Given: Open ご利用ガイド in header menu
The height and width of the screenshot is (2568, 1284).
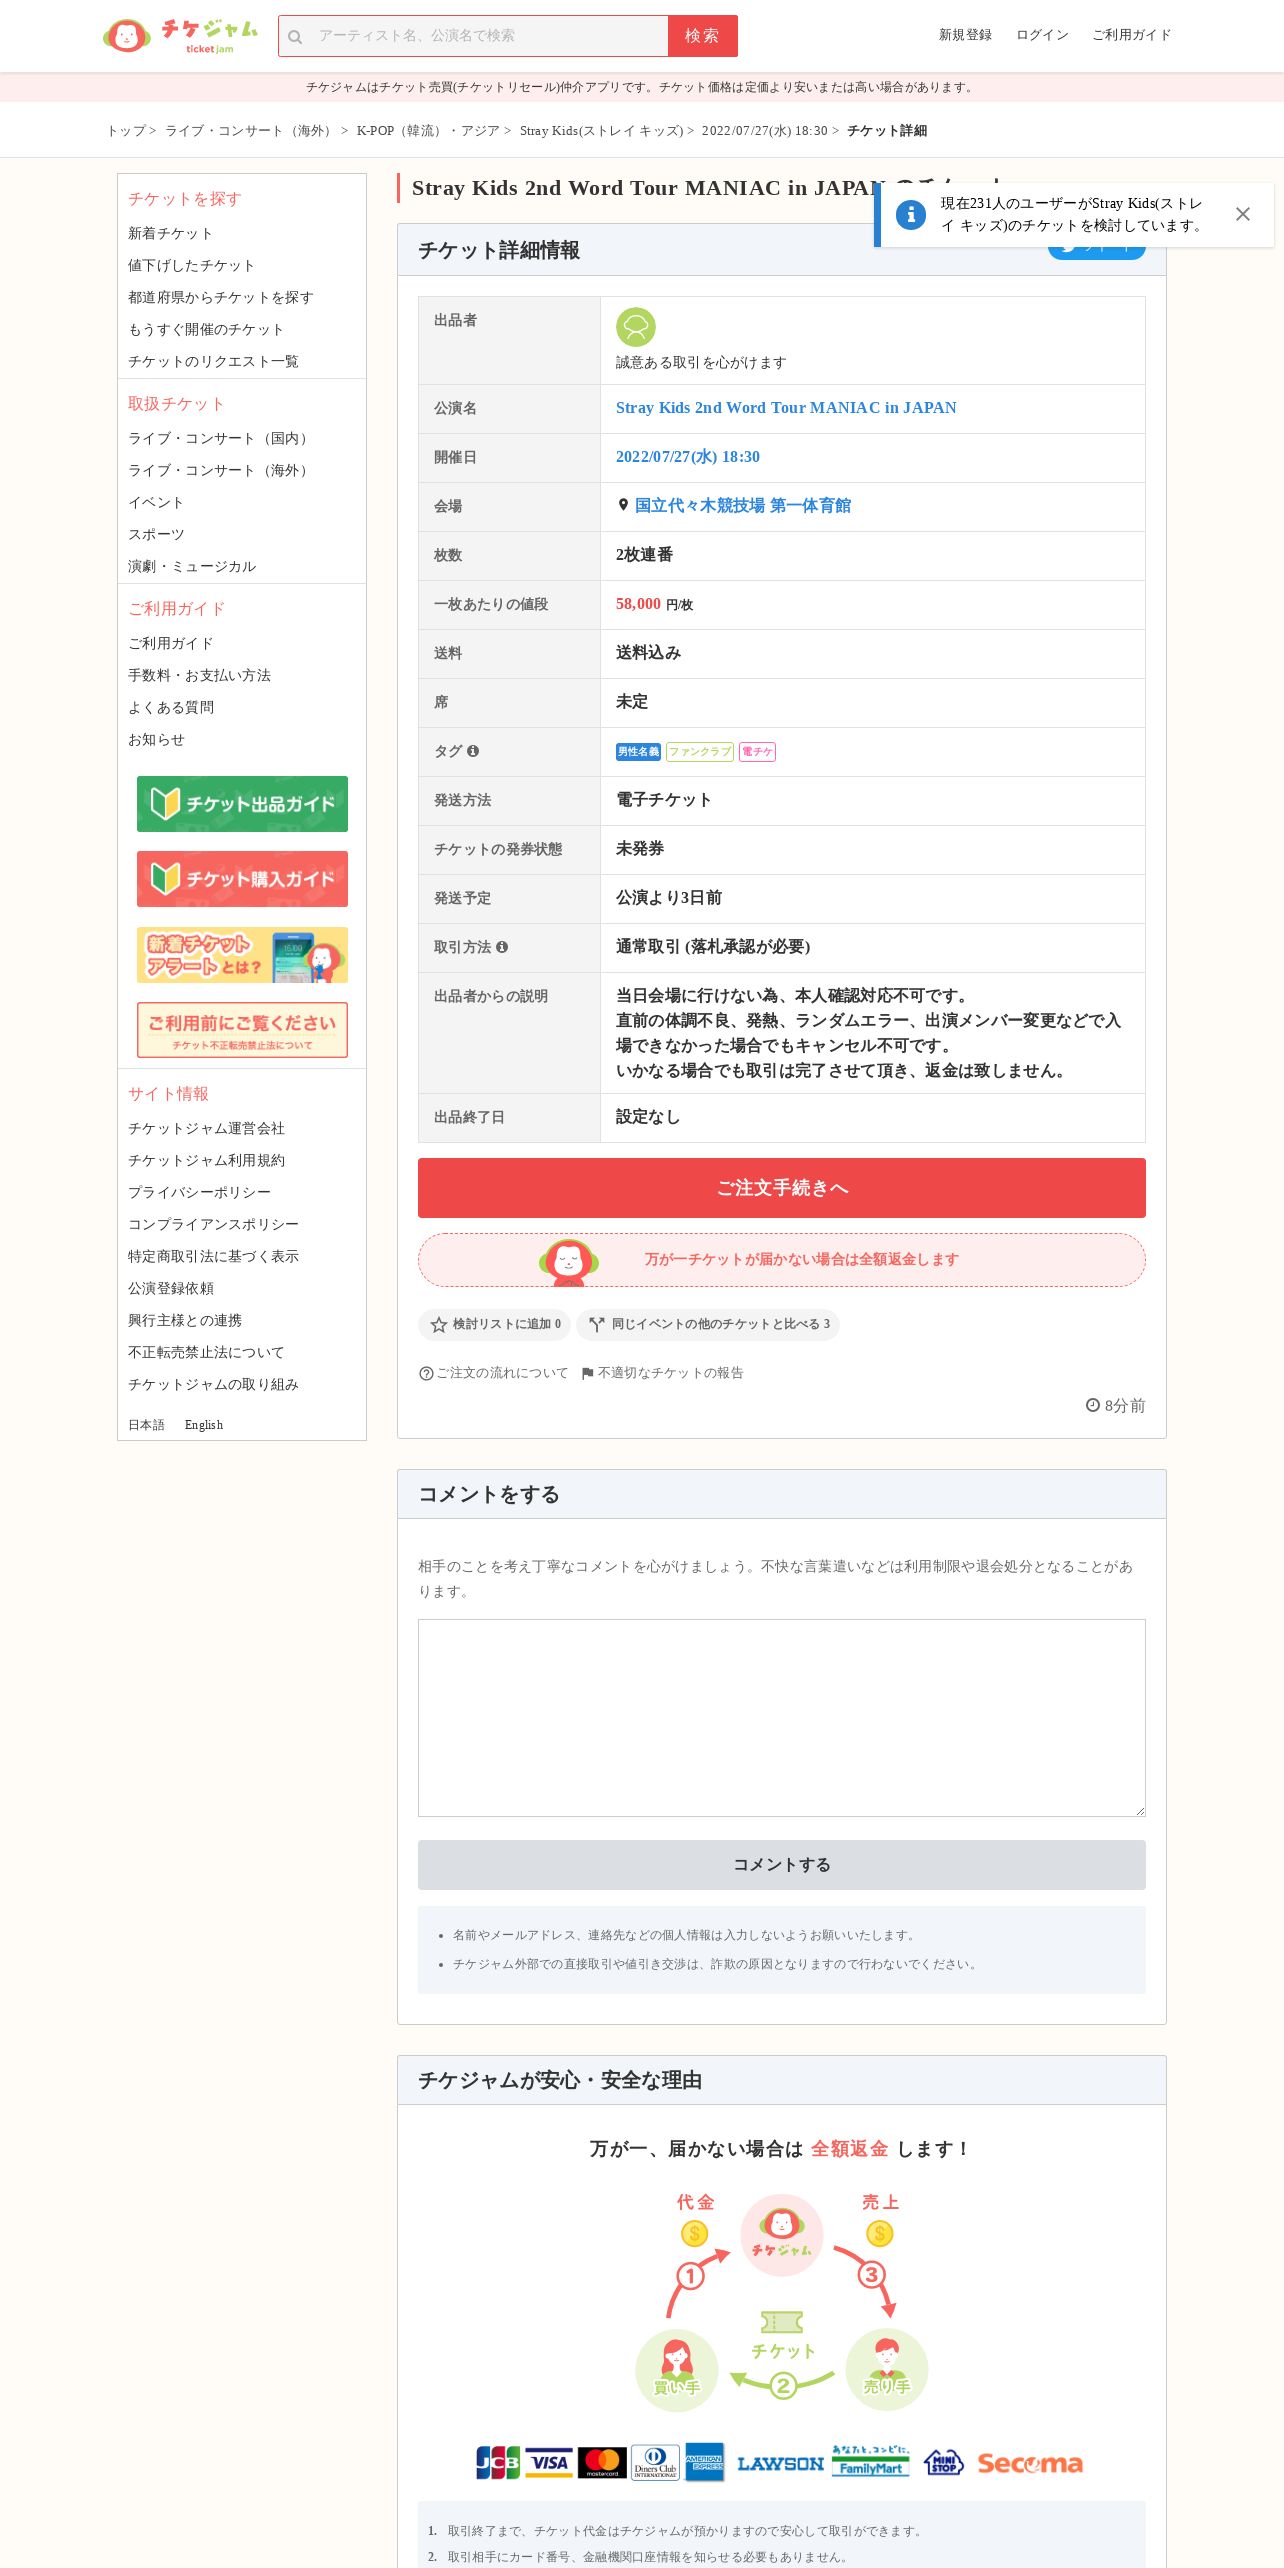Looking at the screenshot, I should pyautogui.click(x=1131, y=35).
